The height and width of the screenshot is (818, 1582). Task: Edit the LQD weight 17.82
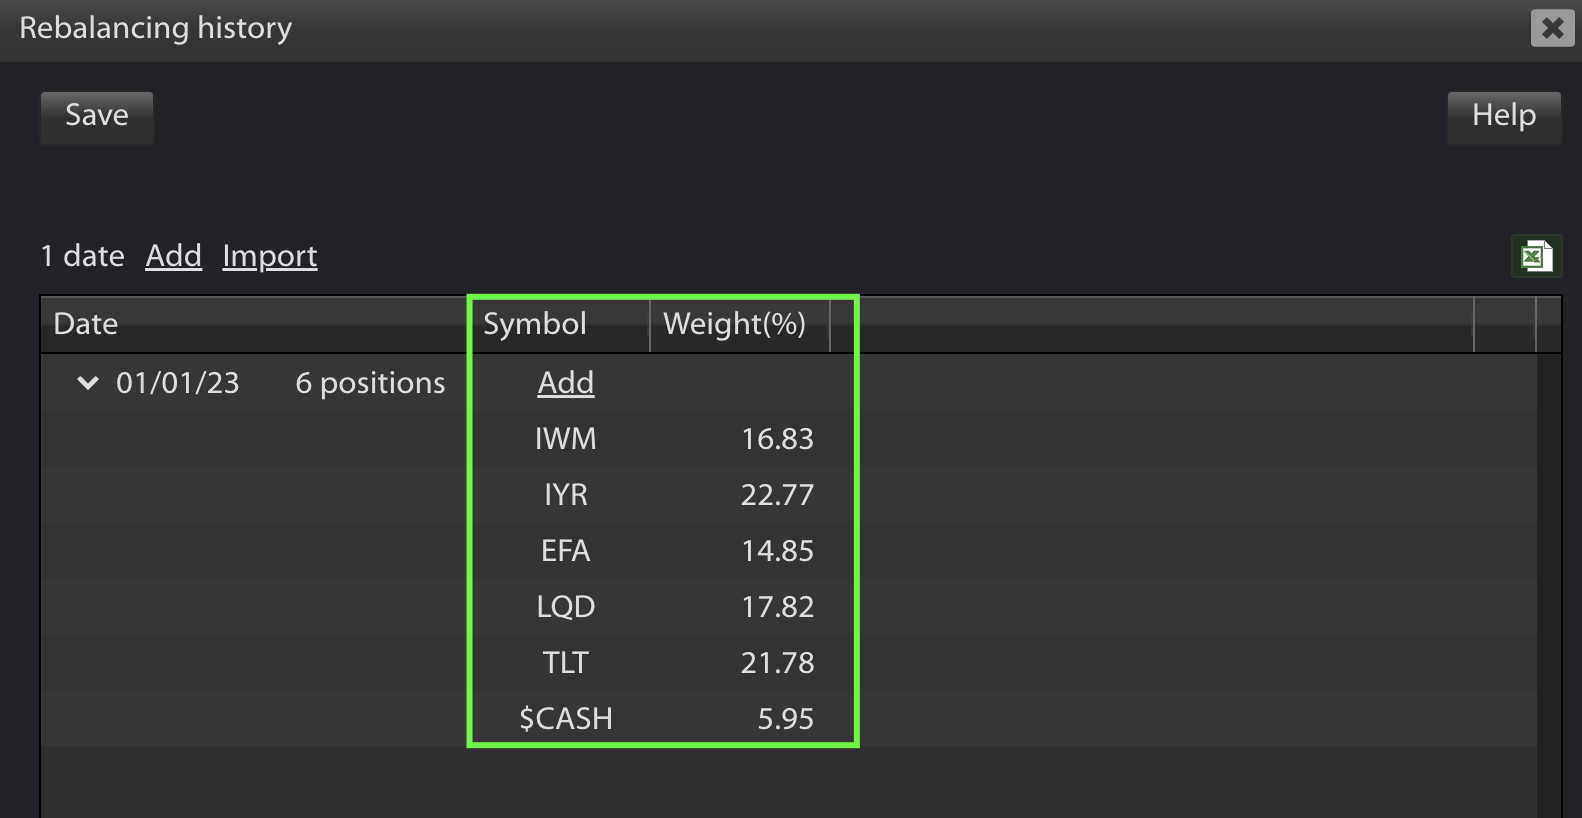point(777,607)
